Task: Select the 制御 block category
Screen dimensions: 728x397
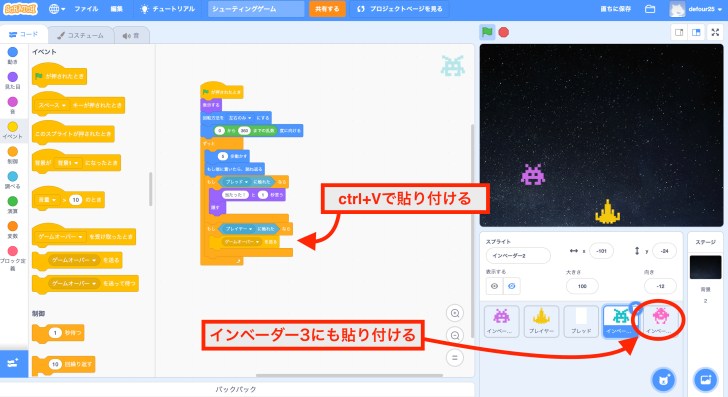Action: (x=13, y=155)
